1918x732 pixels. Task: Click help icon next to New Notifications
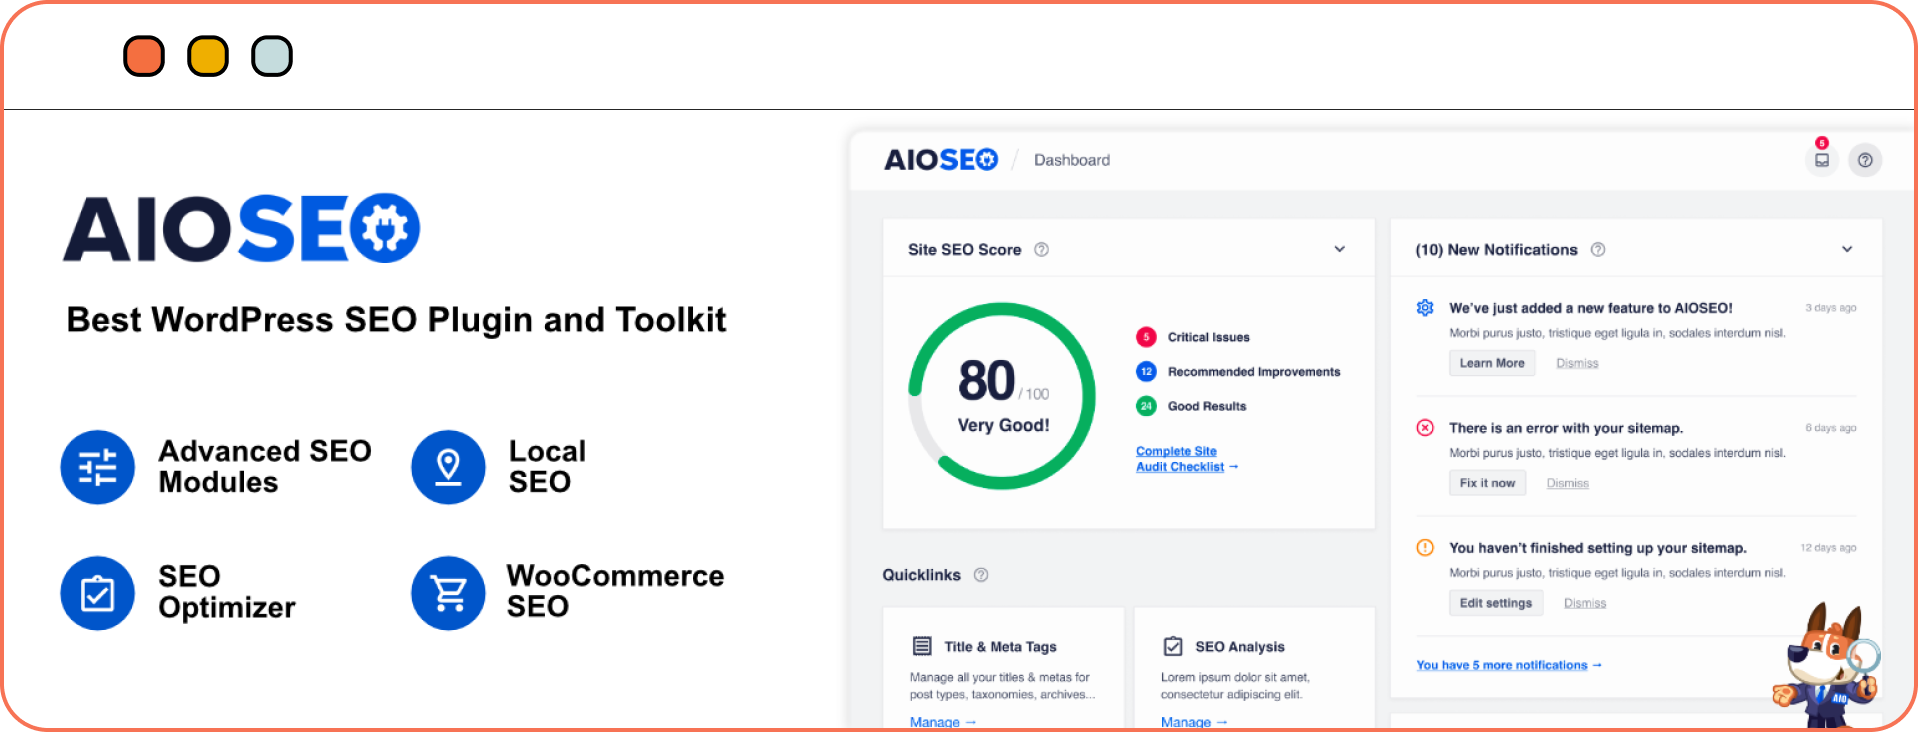[1598, 250]
